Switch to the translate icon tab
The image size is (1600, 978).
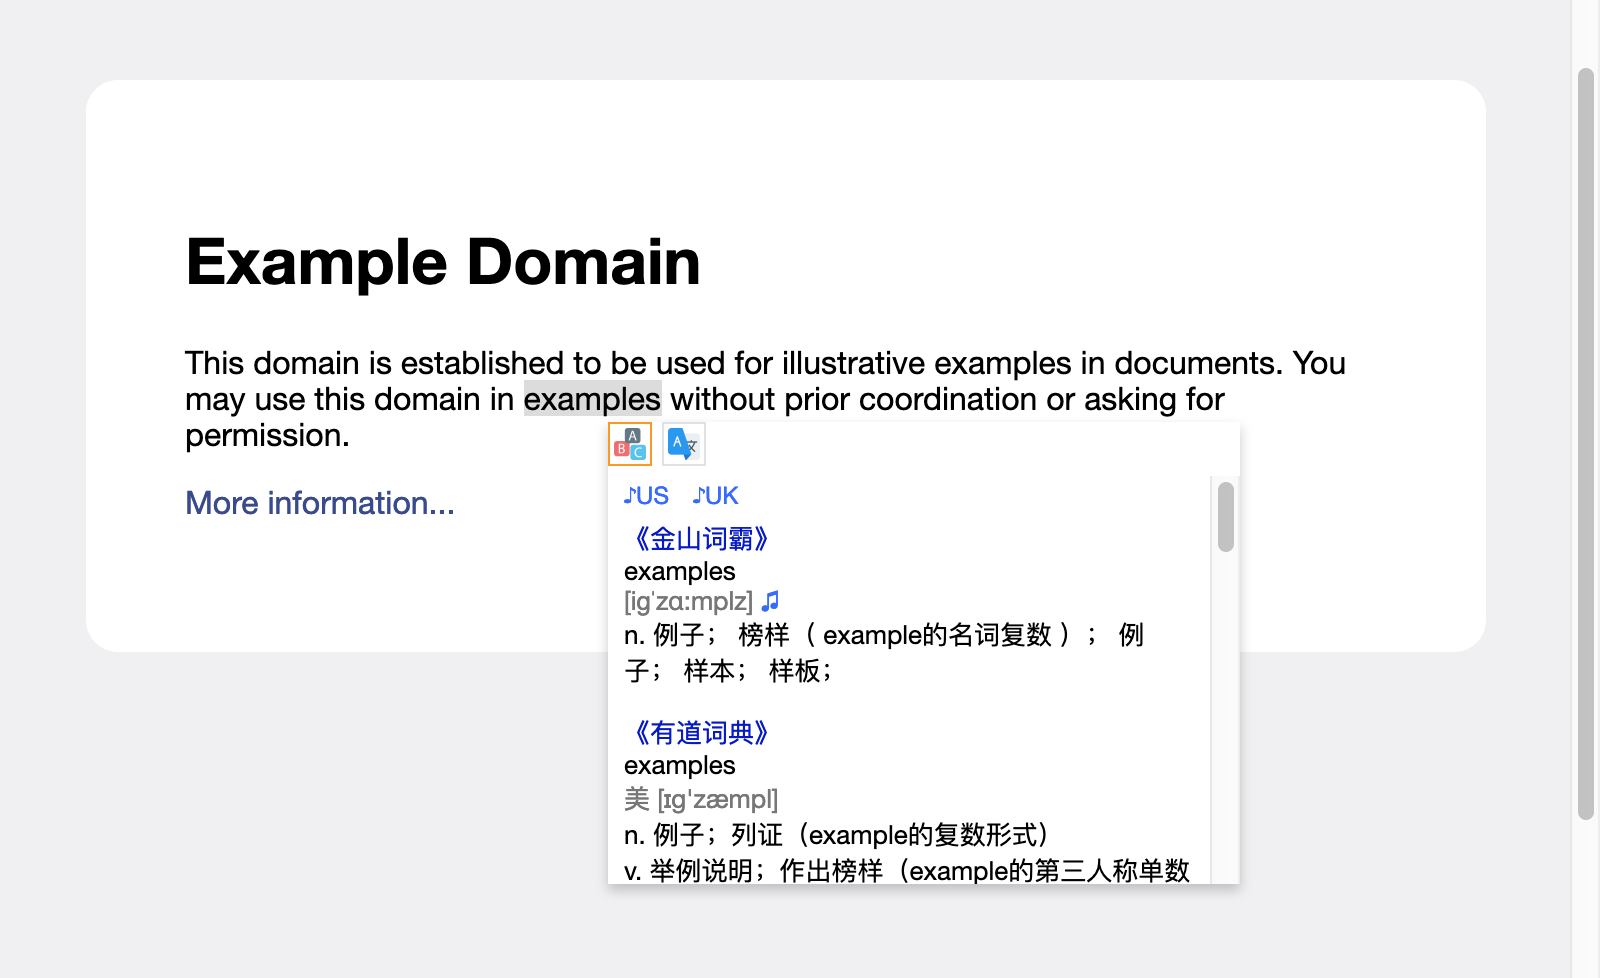coord(684,444)
